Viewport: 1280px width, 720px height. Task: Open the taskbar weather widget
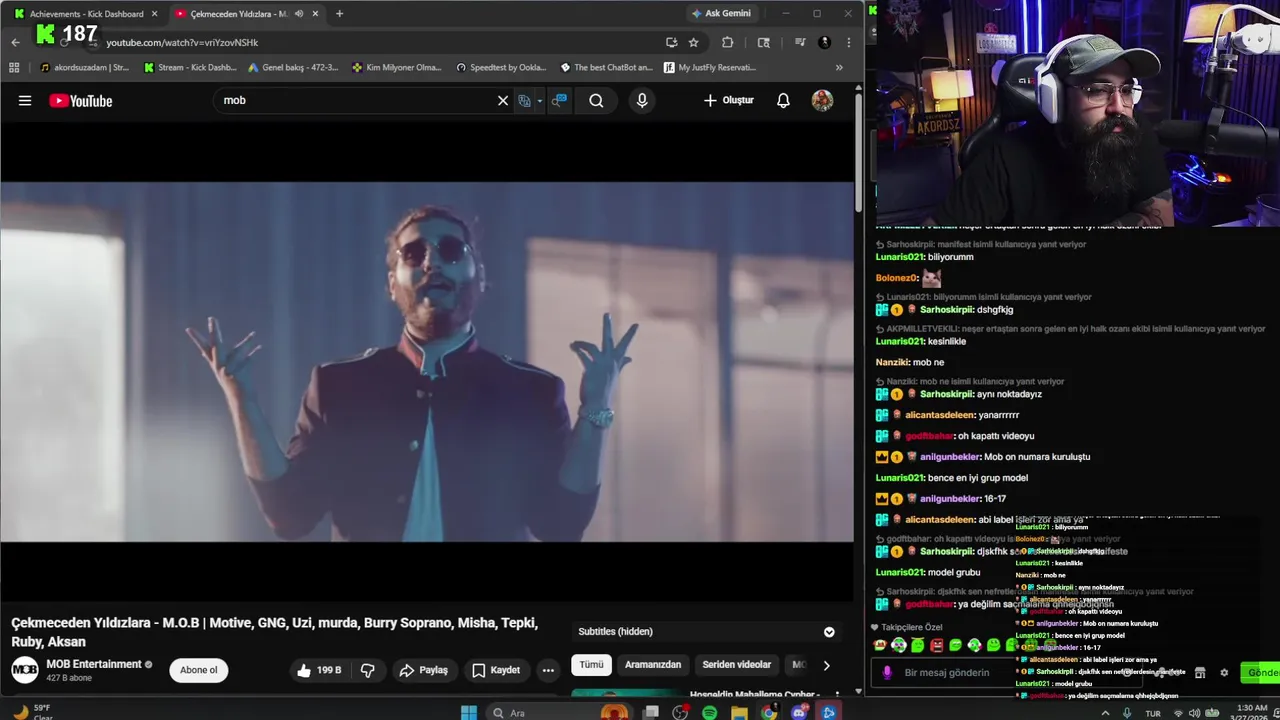32,712
